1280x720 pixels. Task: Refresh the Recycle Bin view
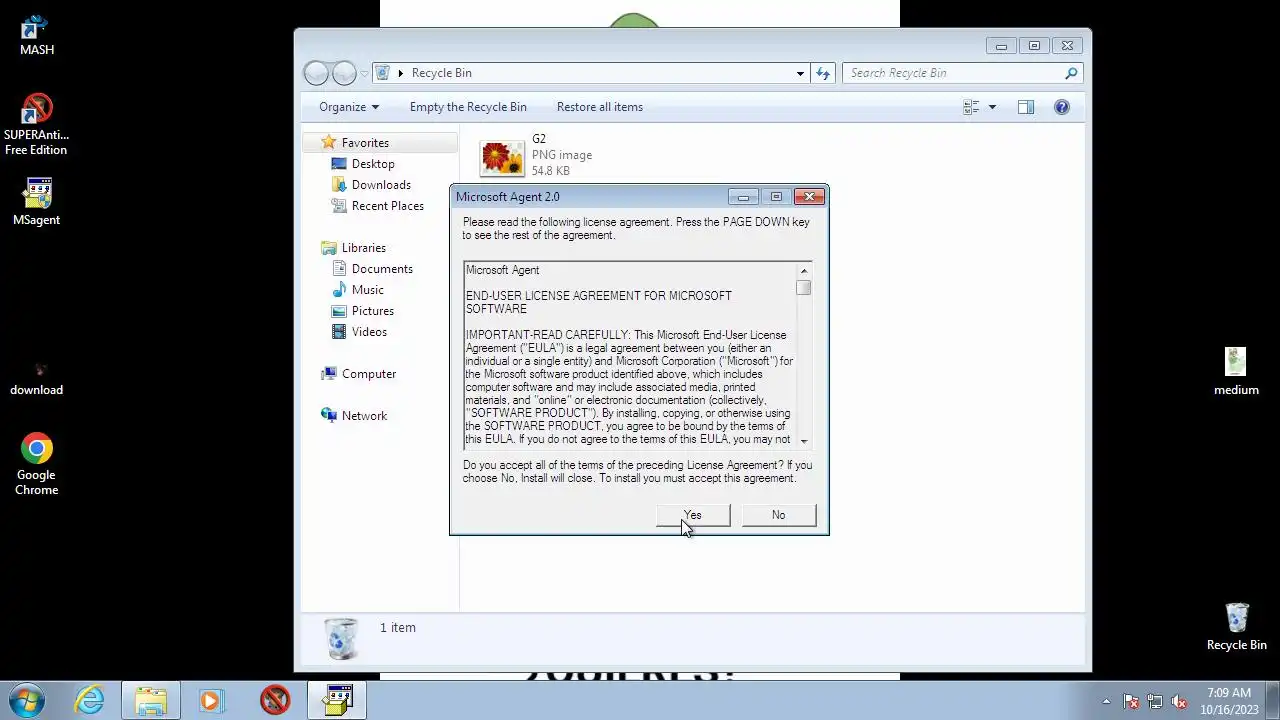coord(823,73)
